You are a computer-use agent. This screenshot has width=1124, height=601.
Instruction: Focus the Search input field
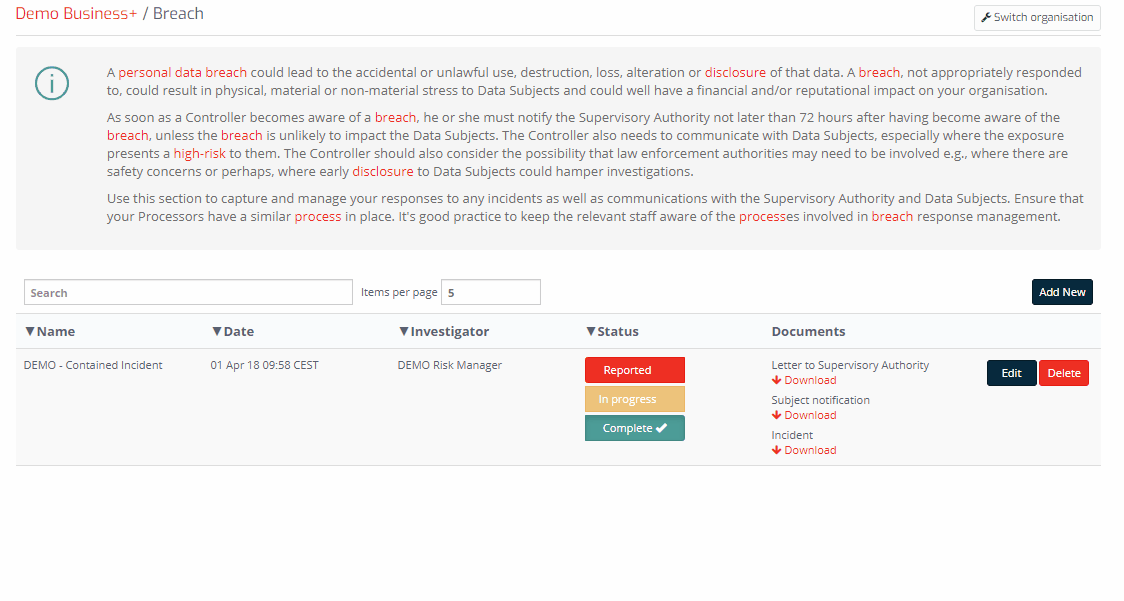point(188,293)
